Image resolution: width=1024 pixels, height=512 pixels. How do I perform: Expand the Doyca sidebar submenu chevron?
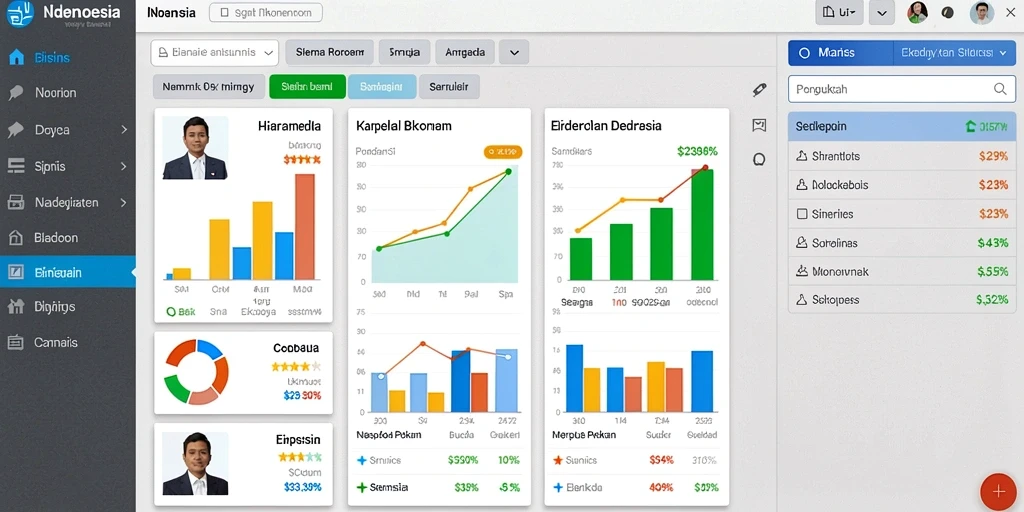124,130
